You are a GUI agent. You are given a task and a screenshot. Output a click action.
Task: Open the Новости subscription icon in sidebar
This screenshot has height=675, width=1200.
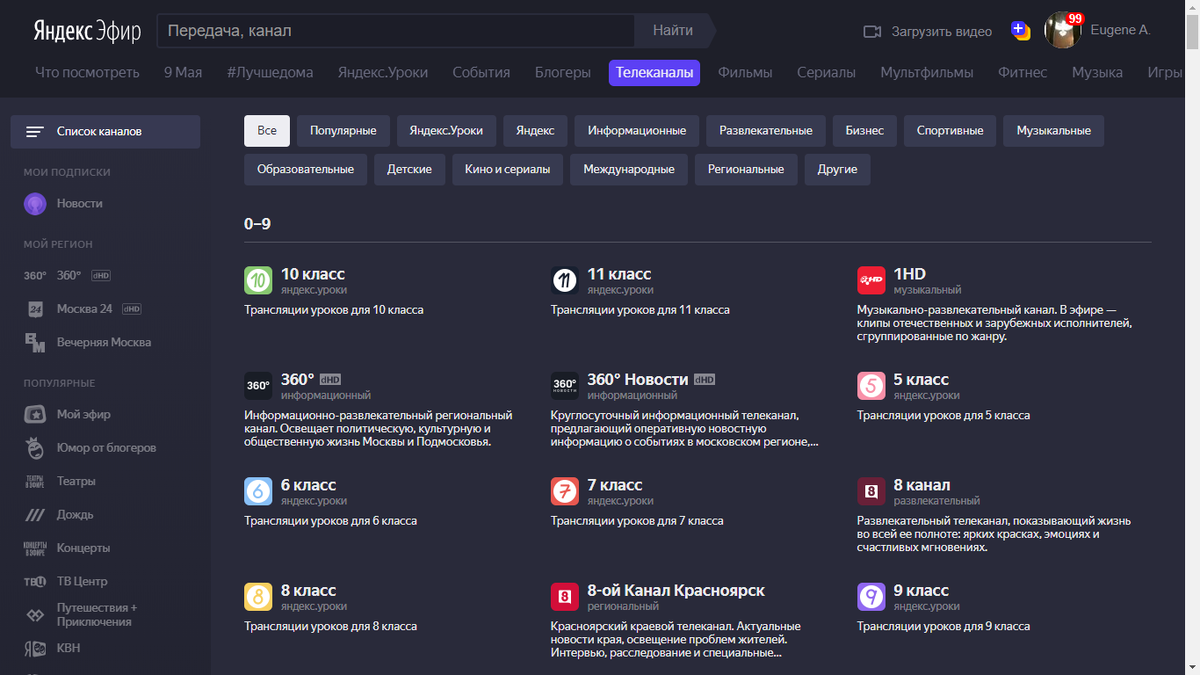coord(35,203)
